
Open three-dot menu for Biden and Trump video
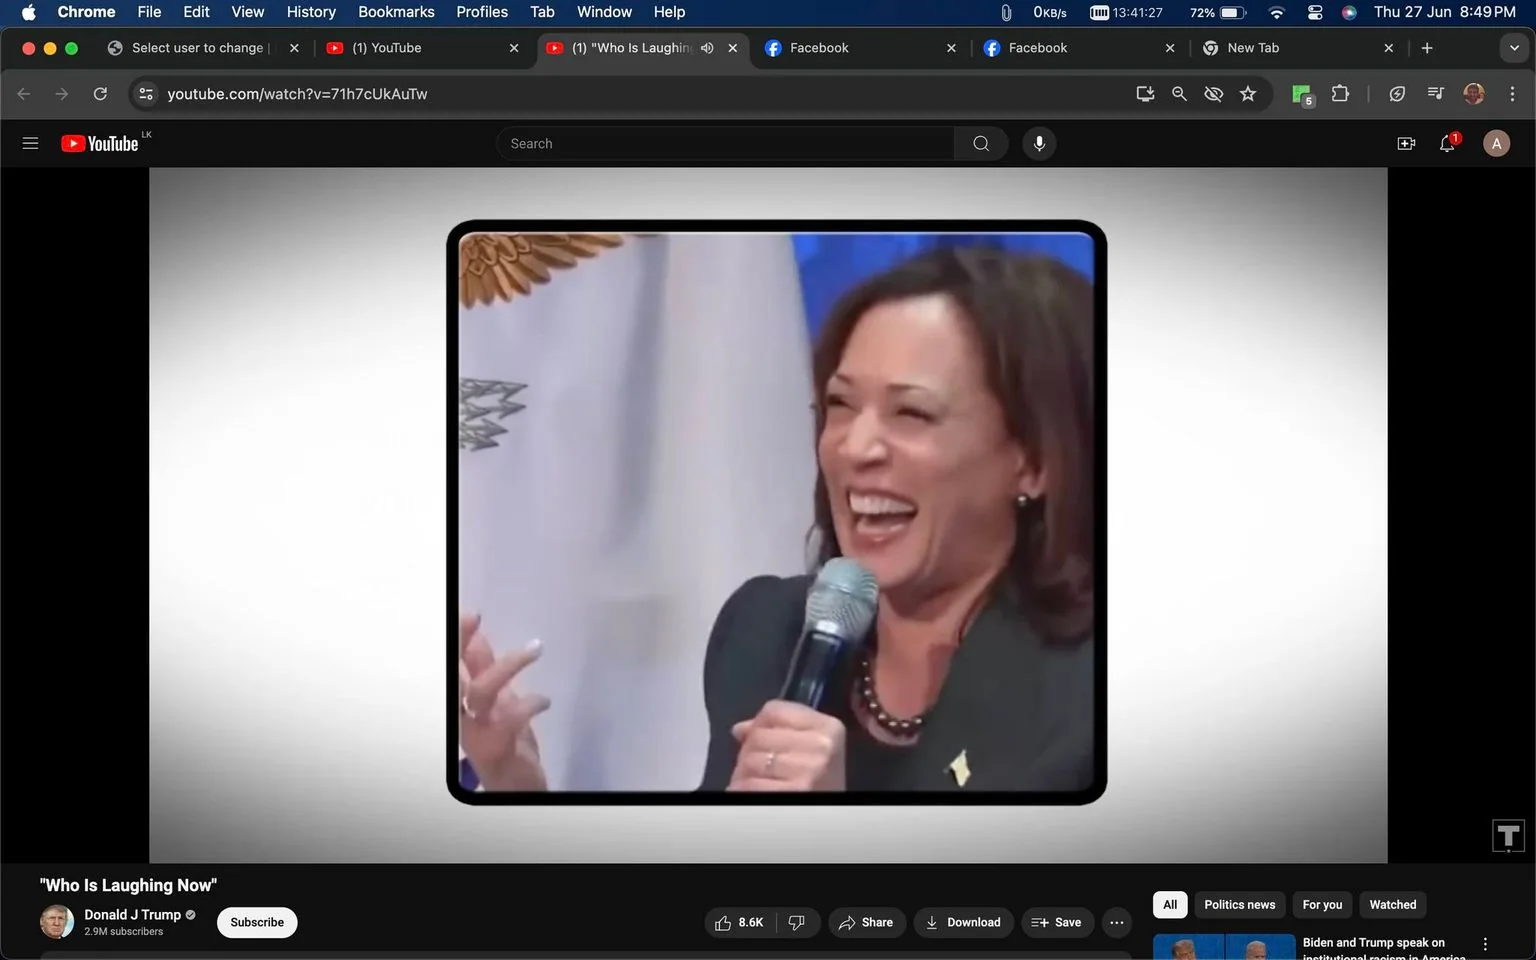(1485, 944)
